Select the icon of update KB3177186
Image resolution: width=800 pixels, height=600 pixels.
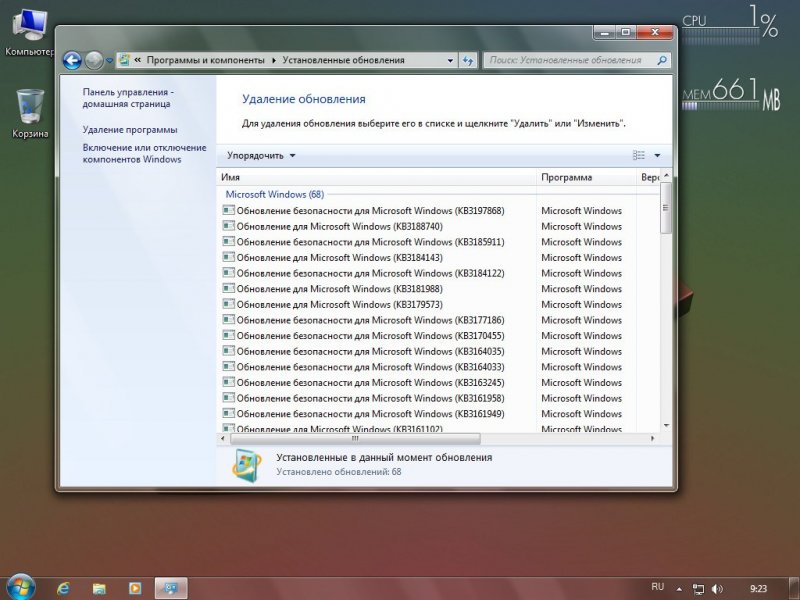pyautogui.click(x=229, y=320)
